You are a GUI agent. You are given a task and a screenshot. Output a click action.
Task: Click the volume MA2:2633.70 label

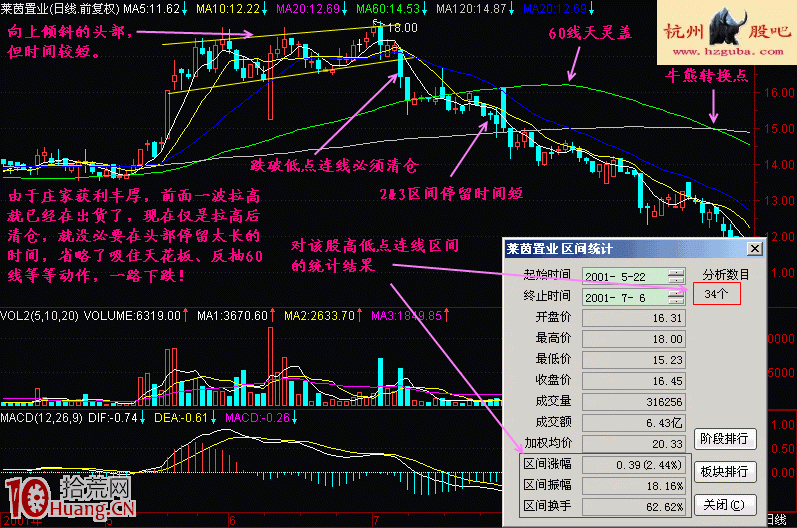click(x=322, y=316)
